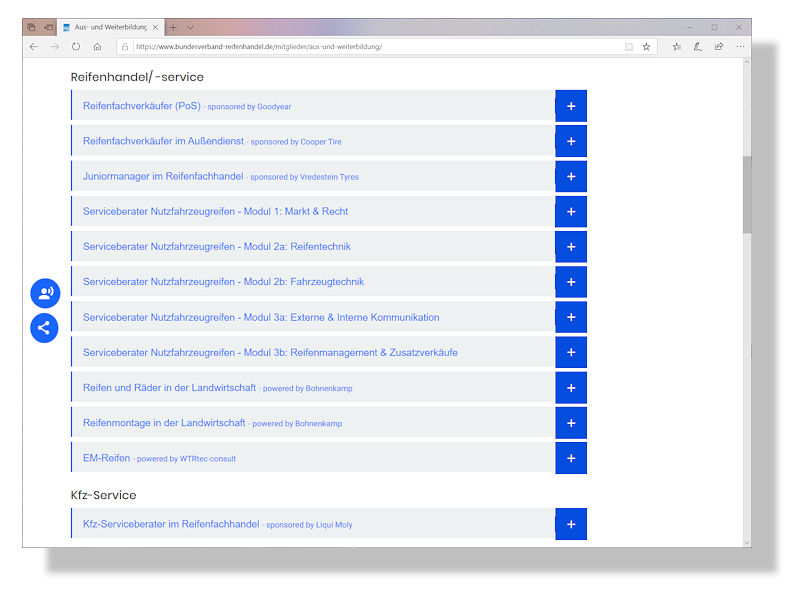Open Juniormanager im Reifenfachhandel link
The width and height of the screenshot is (800, 600).
pyautogui.click(x=163, y=177)
